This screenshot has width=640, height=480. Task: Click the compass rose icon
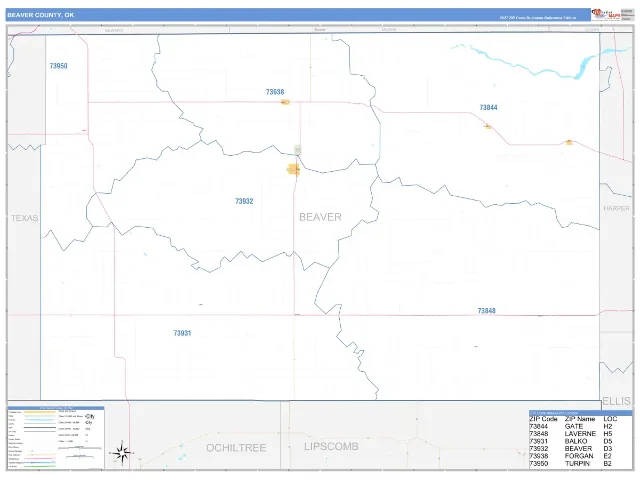coord(122,453)
